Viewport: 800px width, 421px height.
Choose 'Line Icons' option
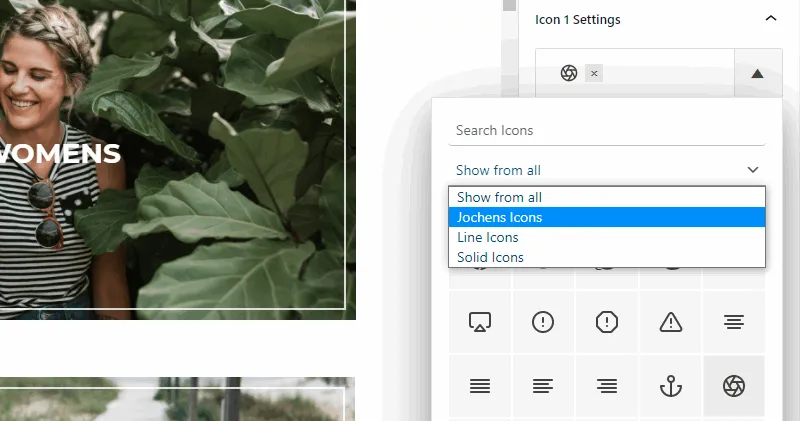point(607,237)
